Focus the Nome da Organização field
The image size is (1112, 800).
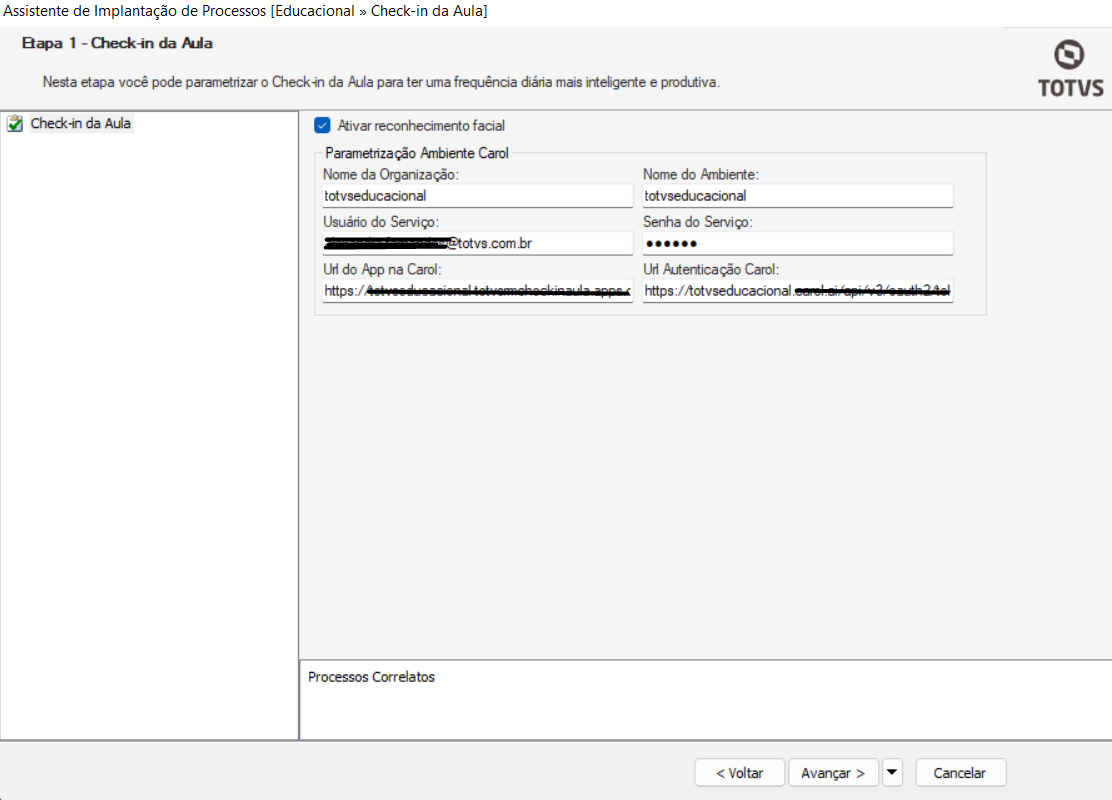tap(477, 196)
